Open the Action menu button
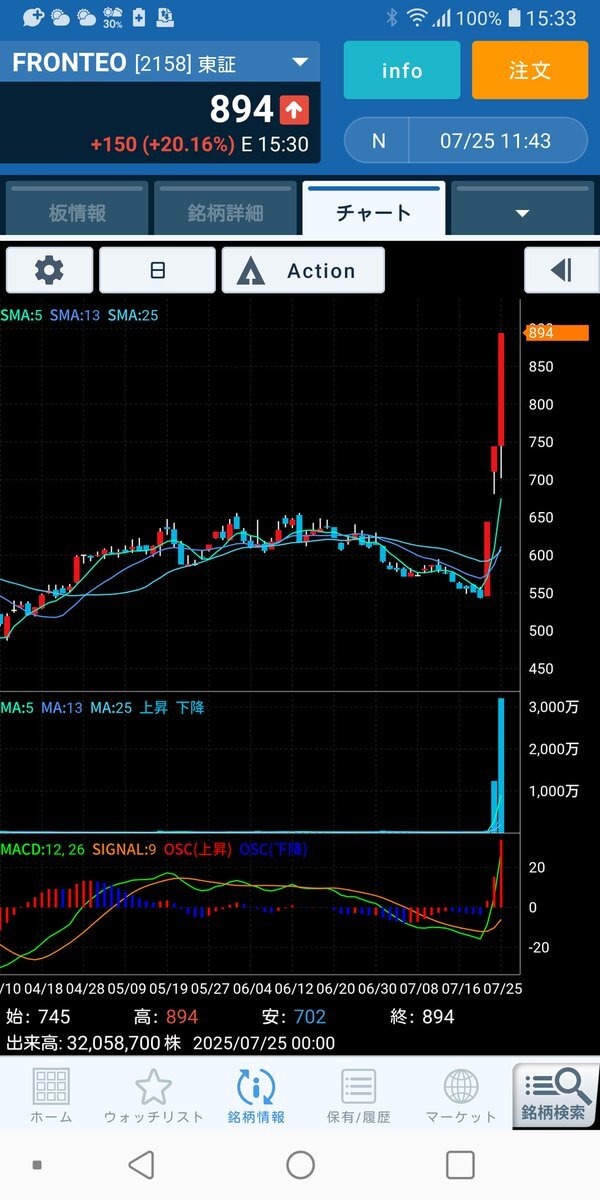 (x=303, y=270)
